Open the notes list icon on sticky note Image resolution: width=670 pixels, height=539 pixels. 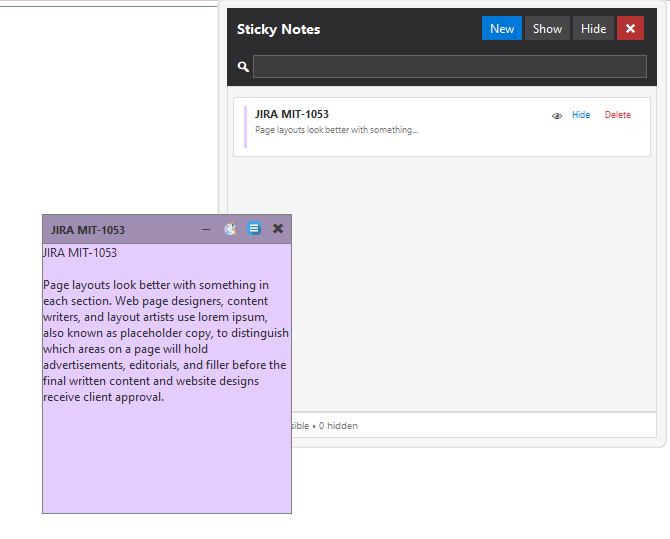pyautogui.click(x=254, y=229)
